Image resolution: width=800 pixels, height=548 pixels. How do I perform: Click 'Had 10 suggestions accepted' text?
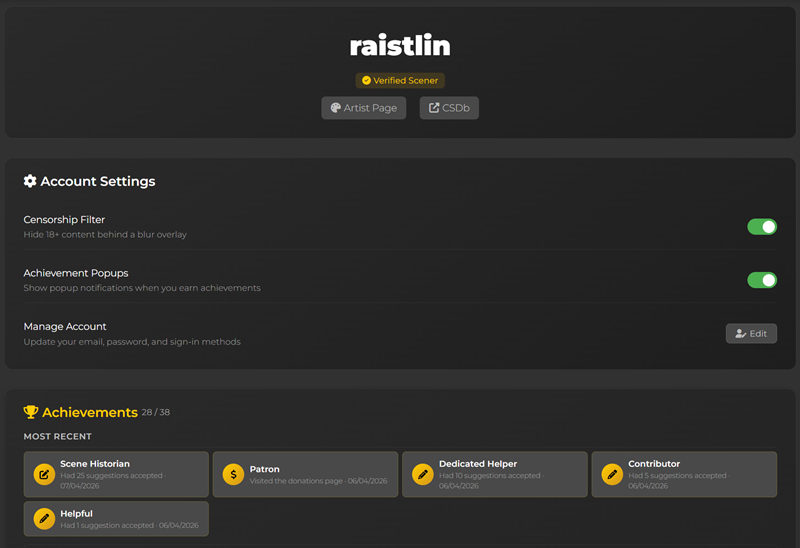click(x=489, y=476)
